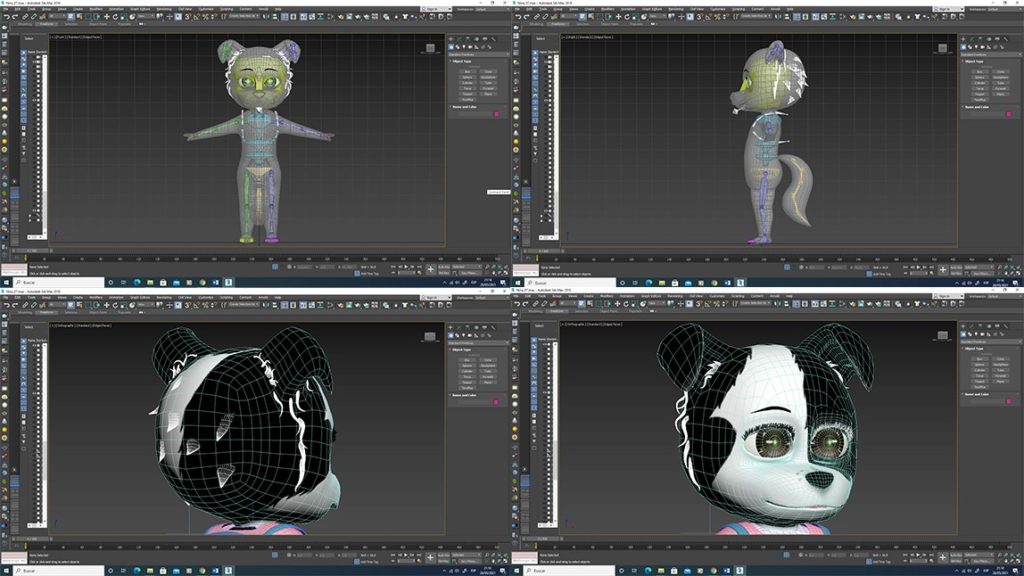Collapse Object Type rollout in Right view window
The image size is (1024, 576).
(978, 61)
